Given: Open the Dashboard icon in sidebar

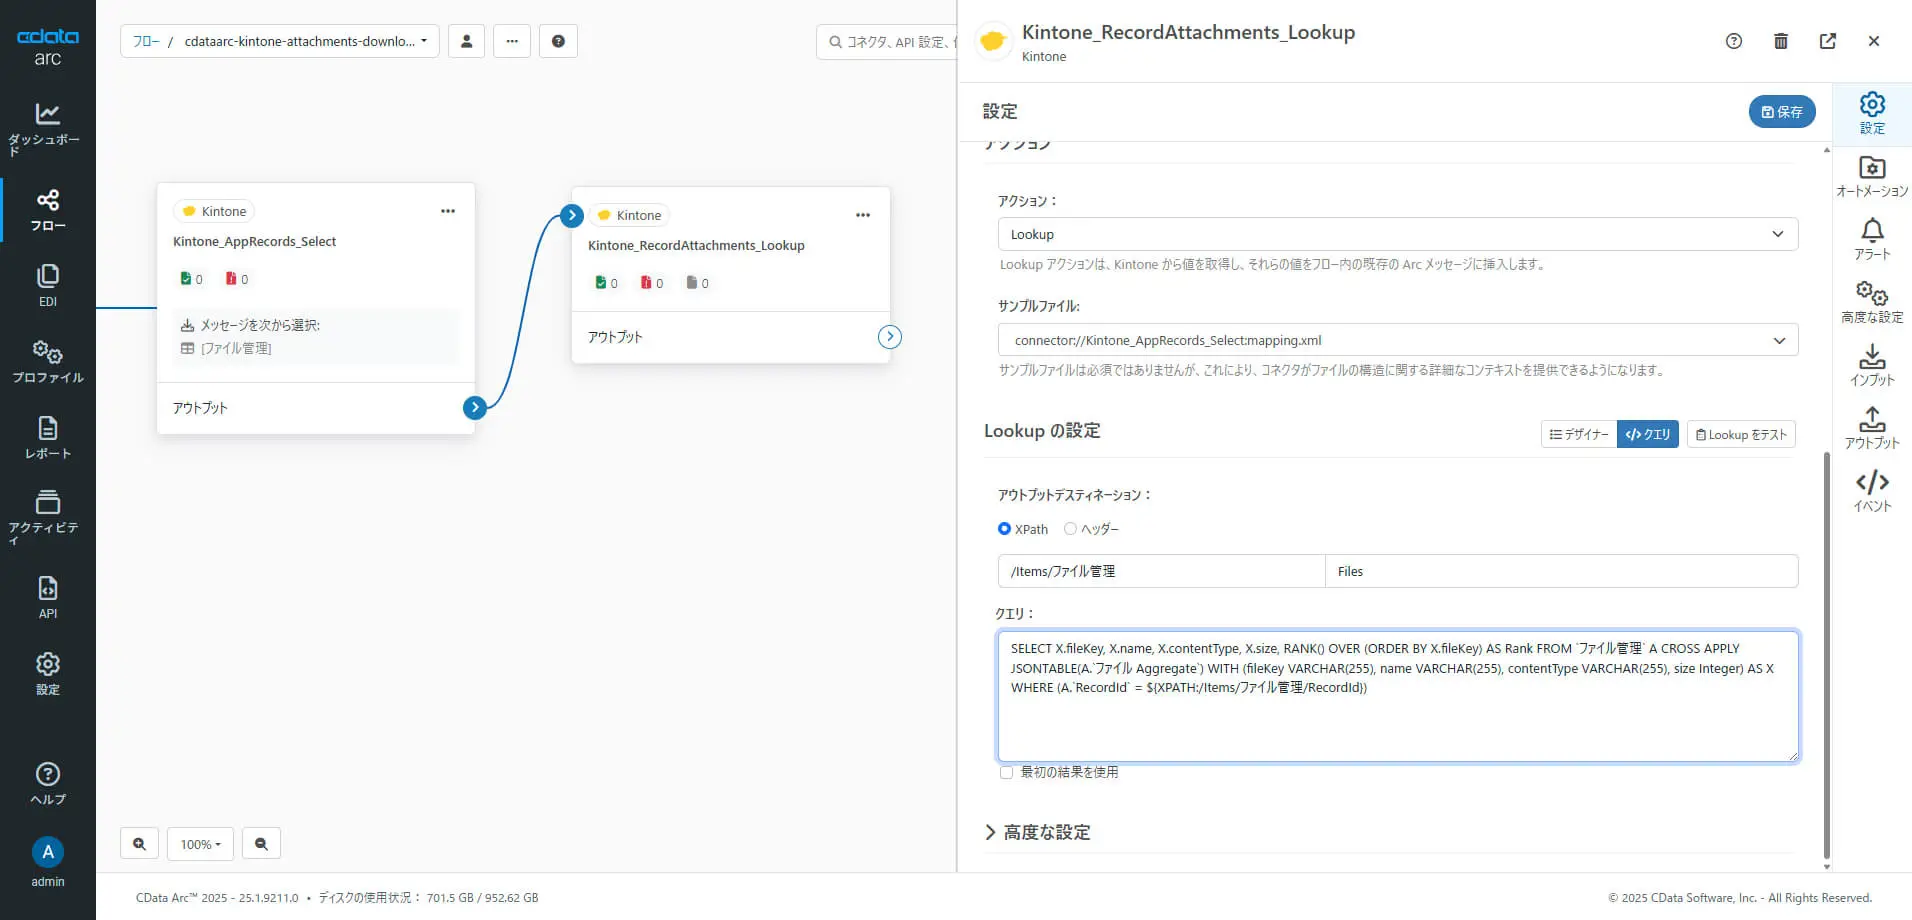Looking at the screenshot, I should (47, 114).
